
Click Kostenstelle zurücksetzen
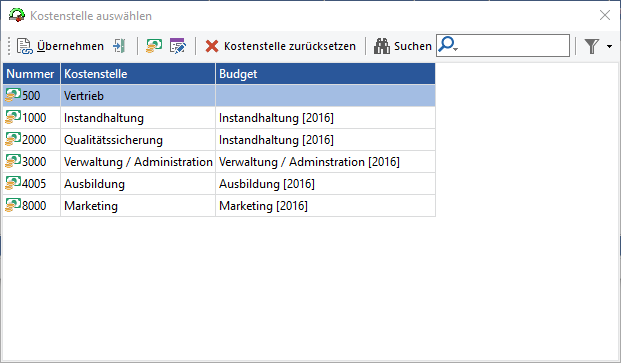click(280, 46)
